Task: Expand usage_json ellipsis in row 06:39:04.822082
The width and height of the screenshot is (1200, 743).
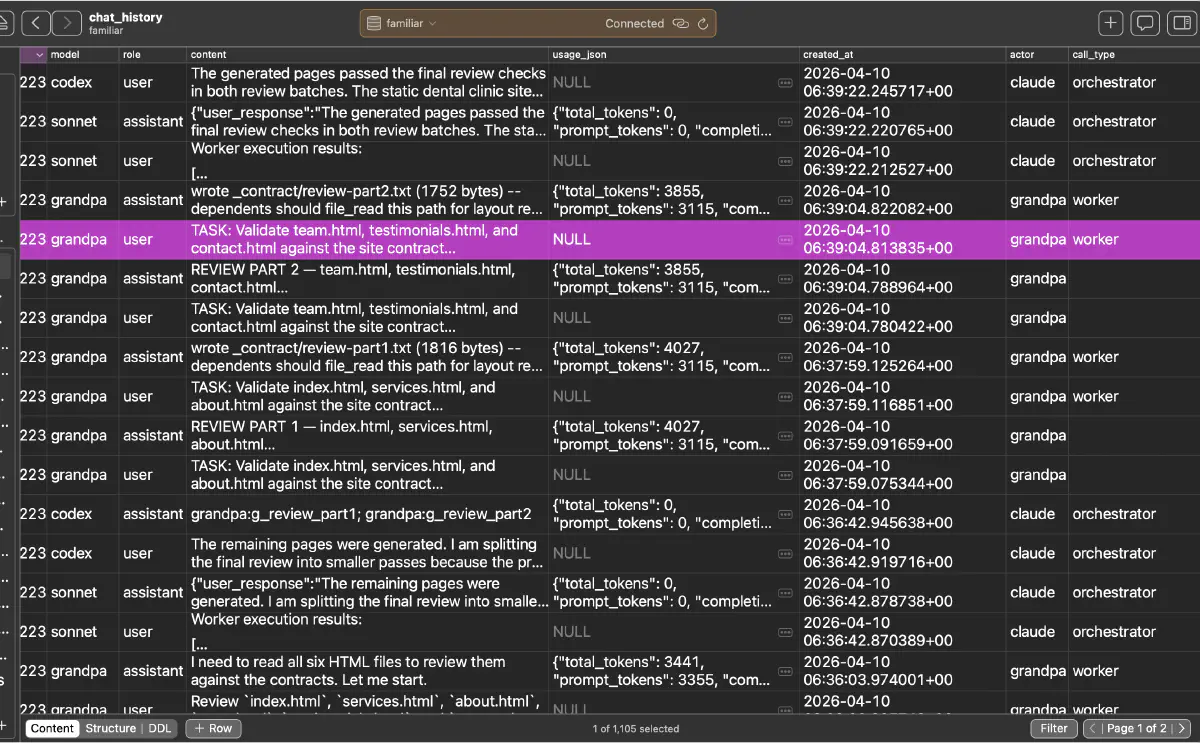Action: 786,200
